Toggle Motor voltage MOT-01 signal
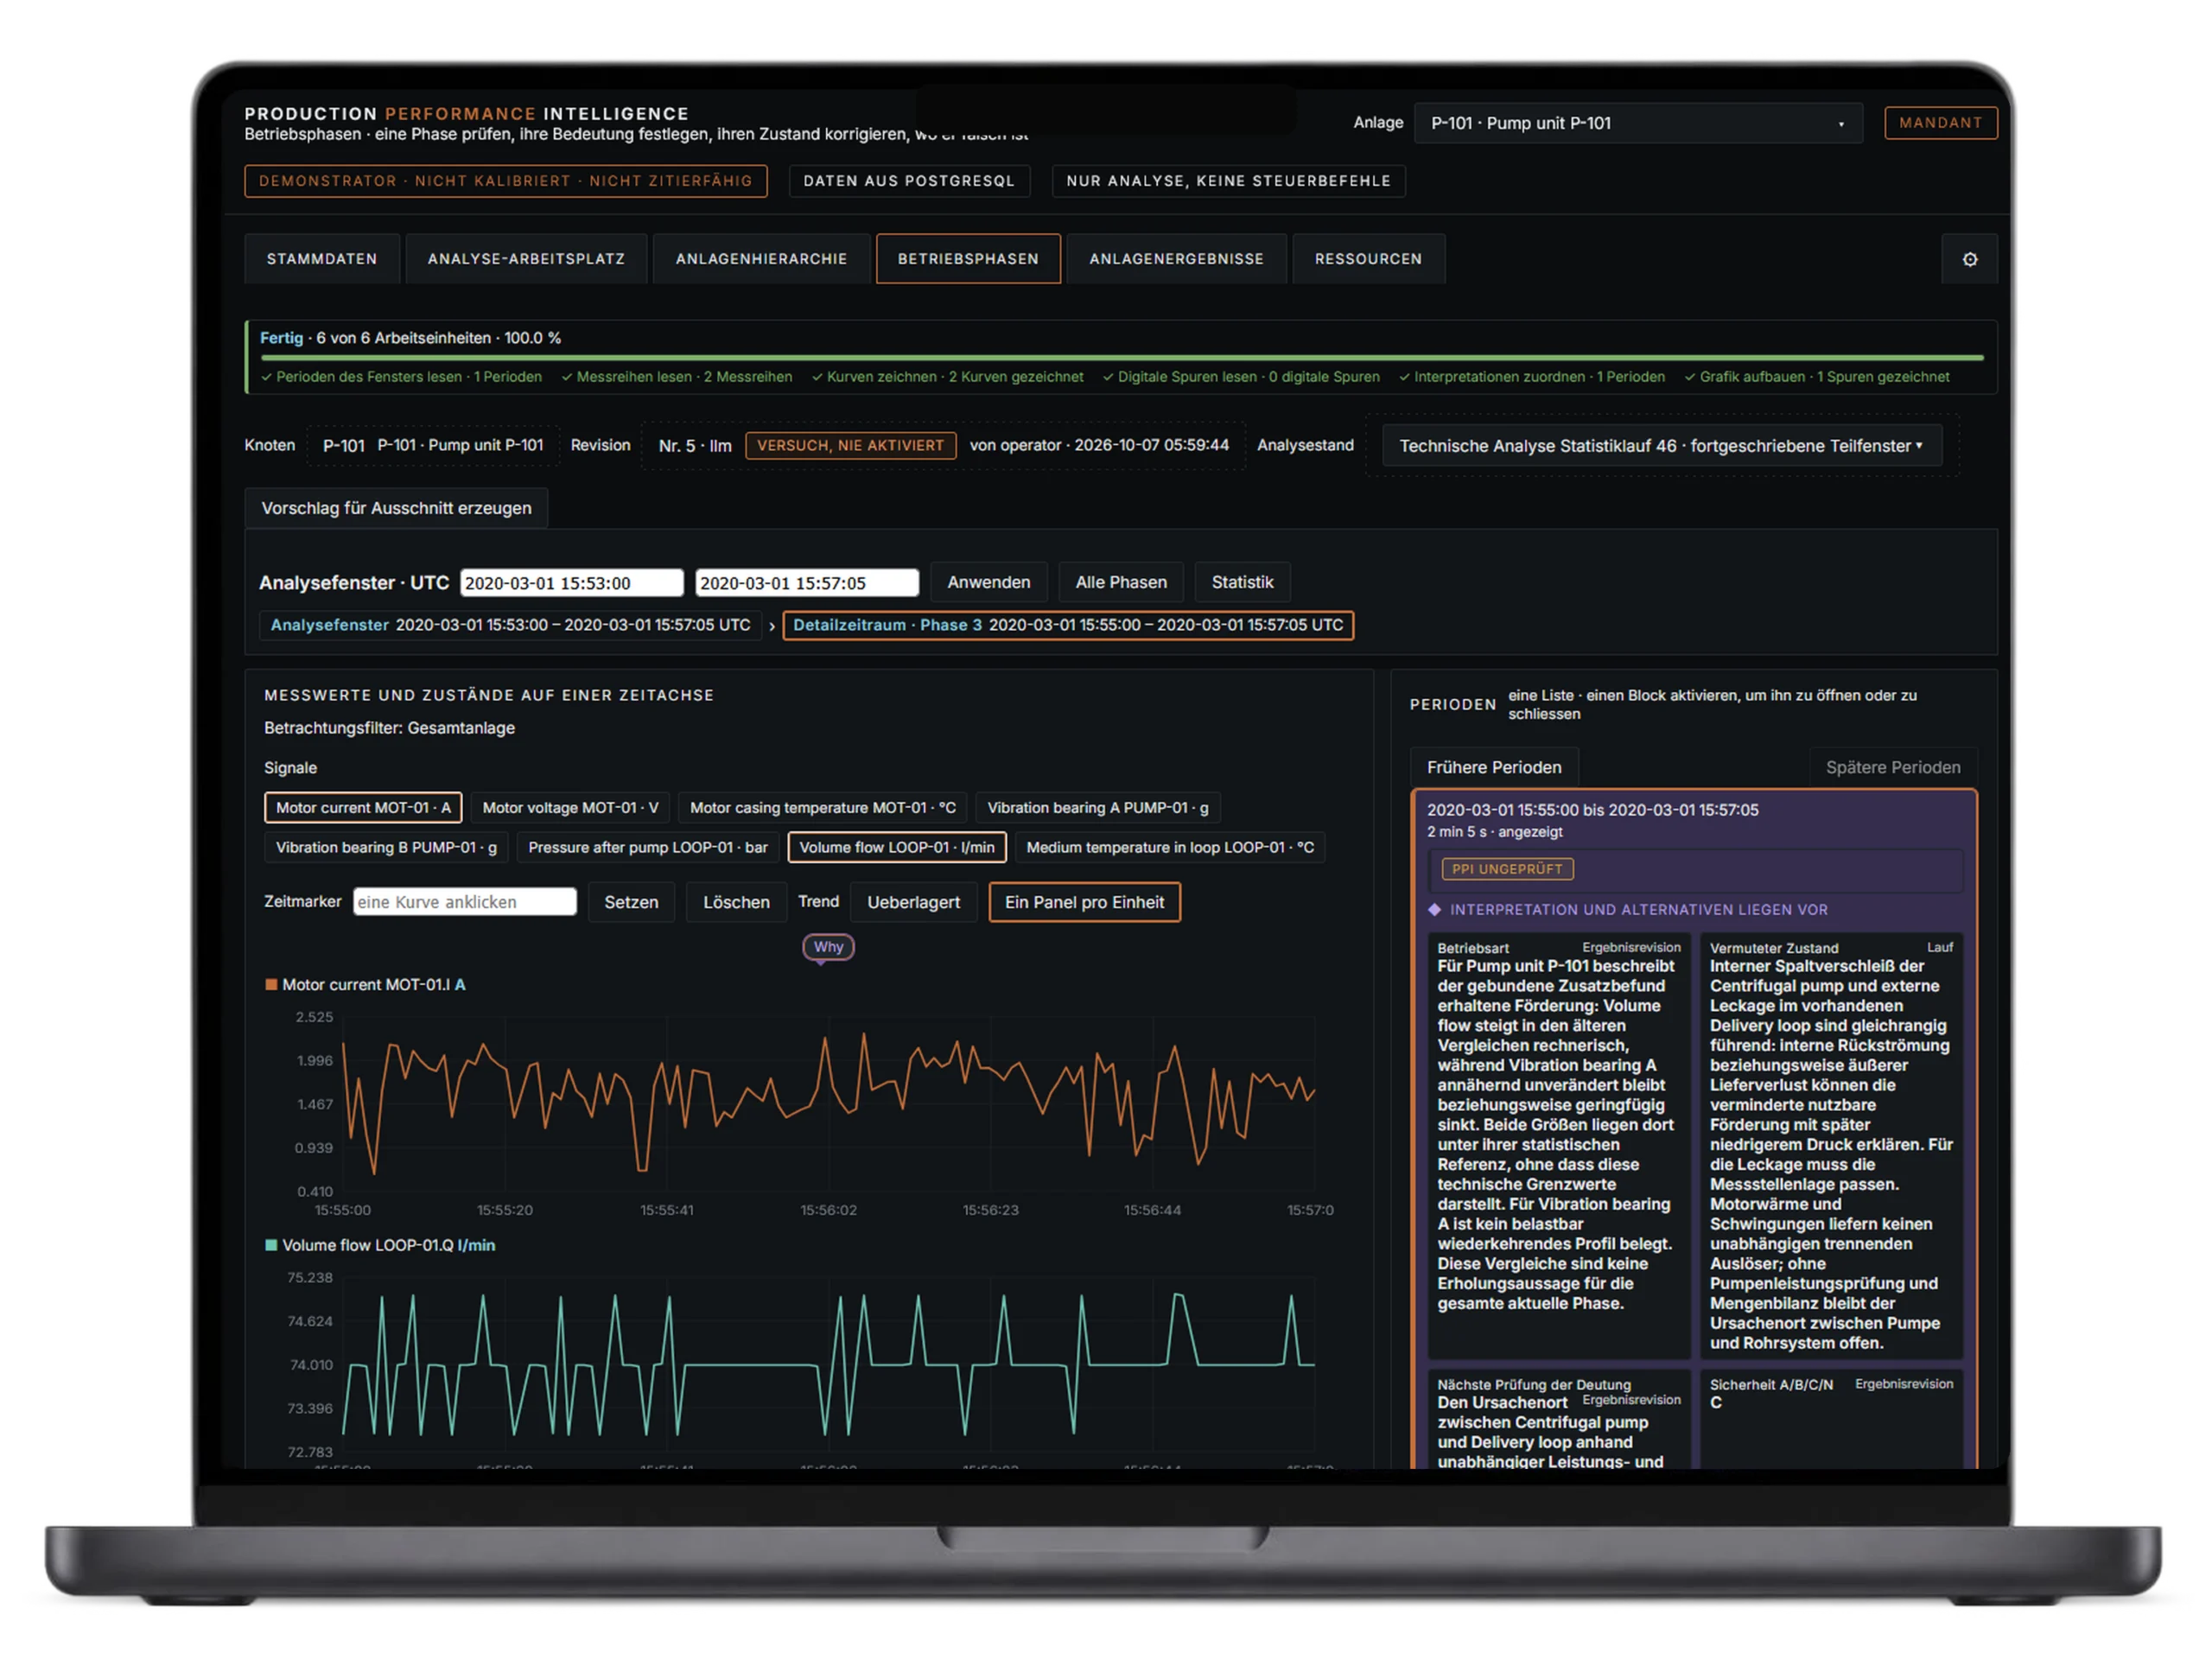Image resolution: width=2212 pixels, height=1659 pixels. coord(570,807)
